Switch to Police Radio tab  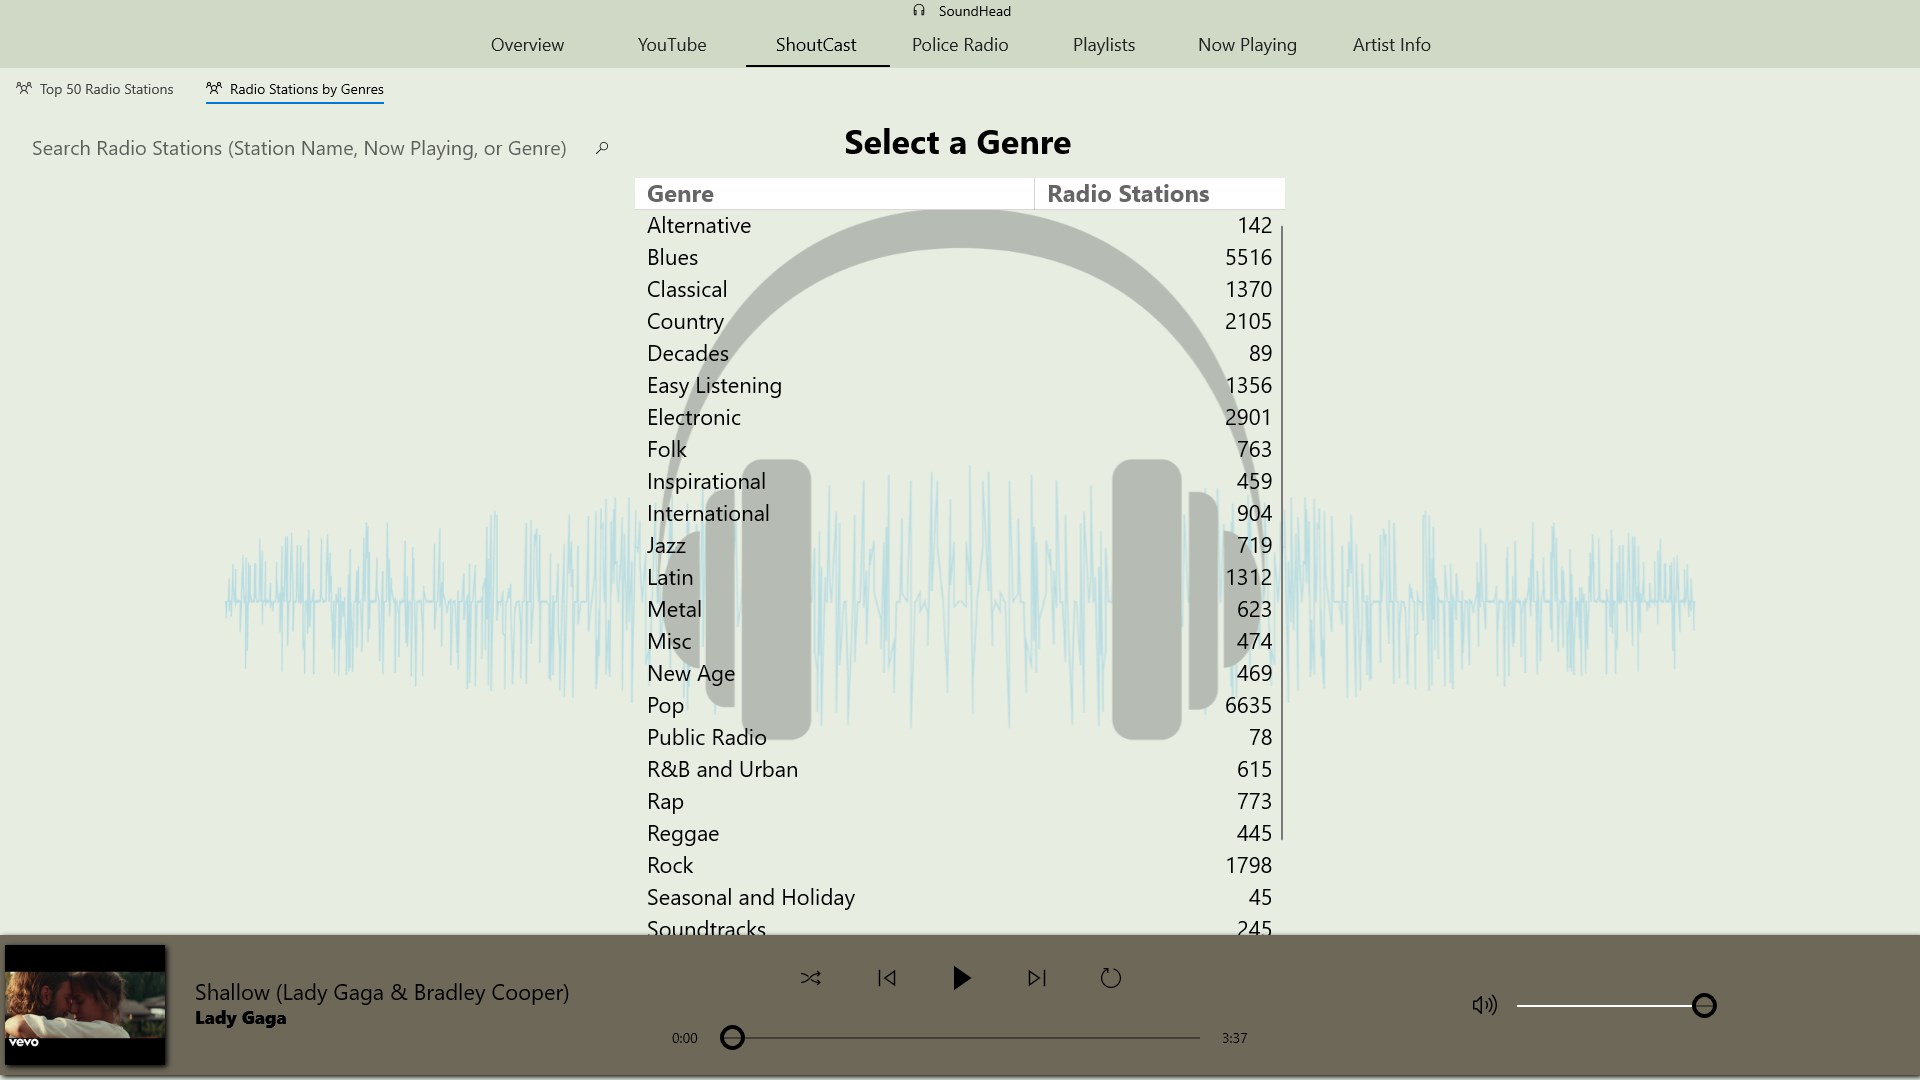pyautogui.click(x=959, y=45)
